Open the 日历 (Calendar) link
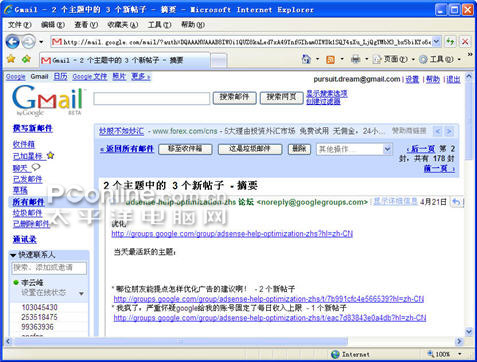The height and width of the screenshot is (362, 477). tap(60, 77)
